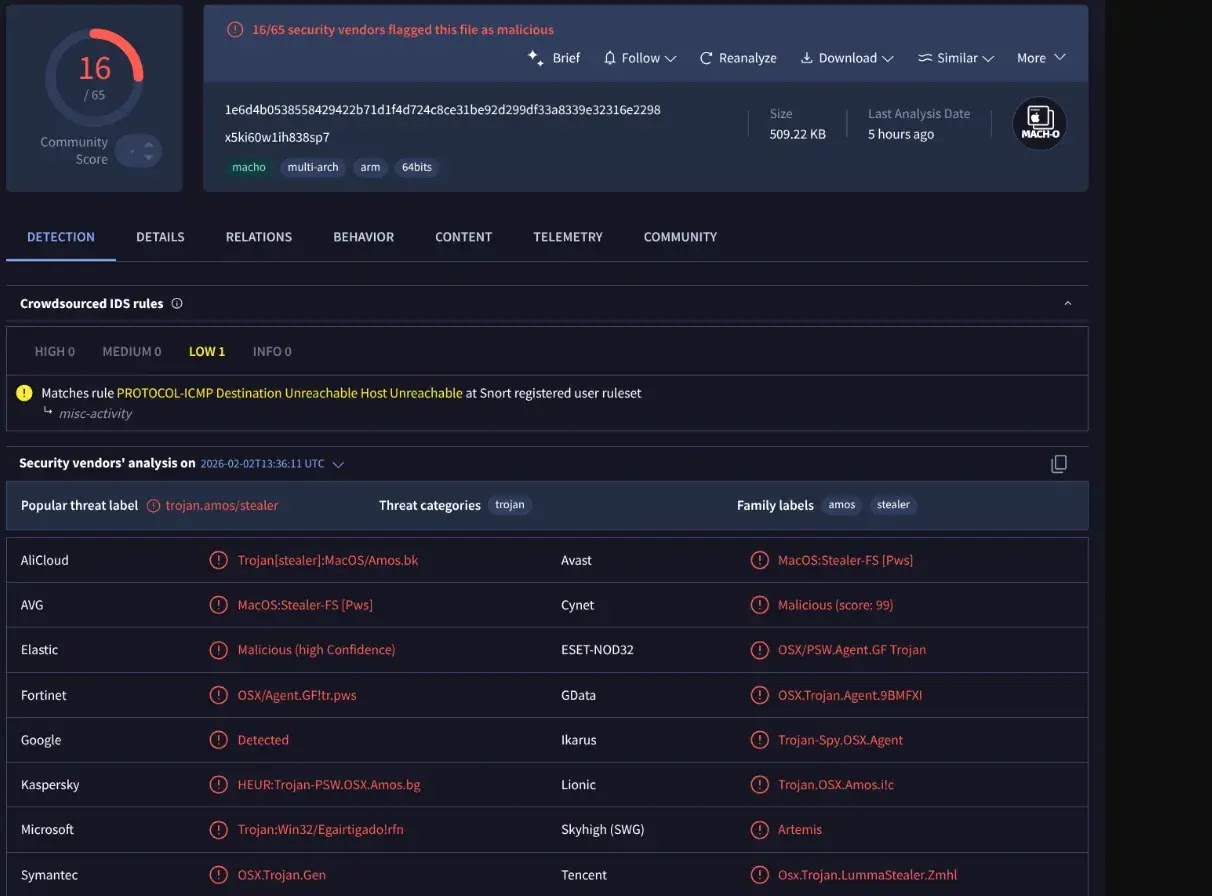Screen dimensions: 1212x896
Task: Click the Similar approx-equal icon
Action: coord(925,58)
